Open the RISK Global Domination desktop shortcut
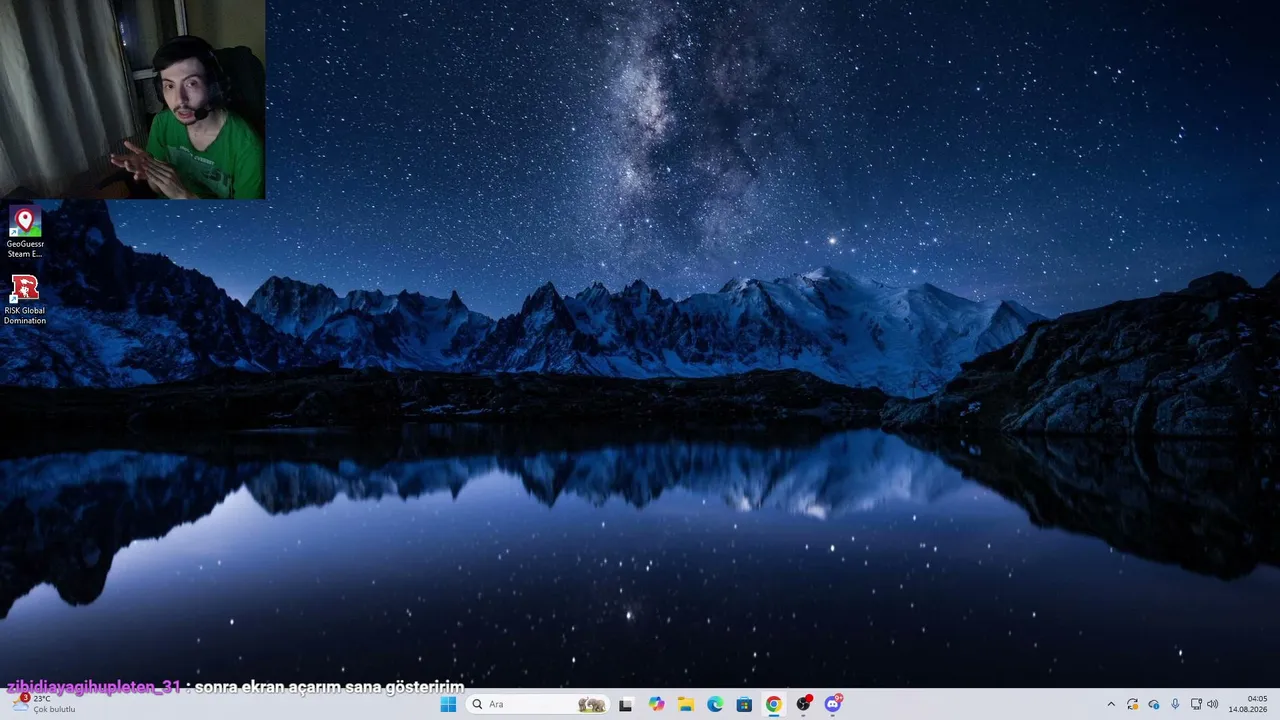Screen dimensions: 1280x720 tap(25, 300)
